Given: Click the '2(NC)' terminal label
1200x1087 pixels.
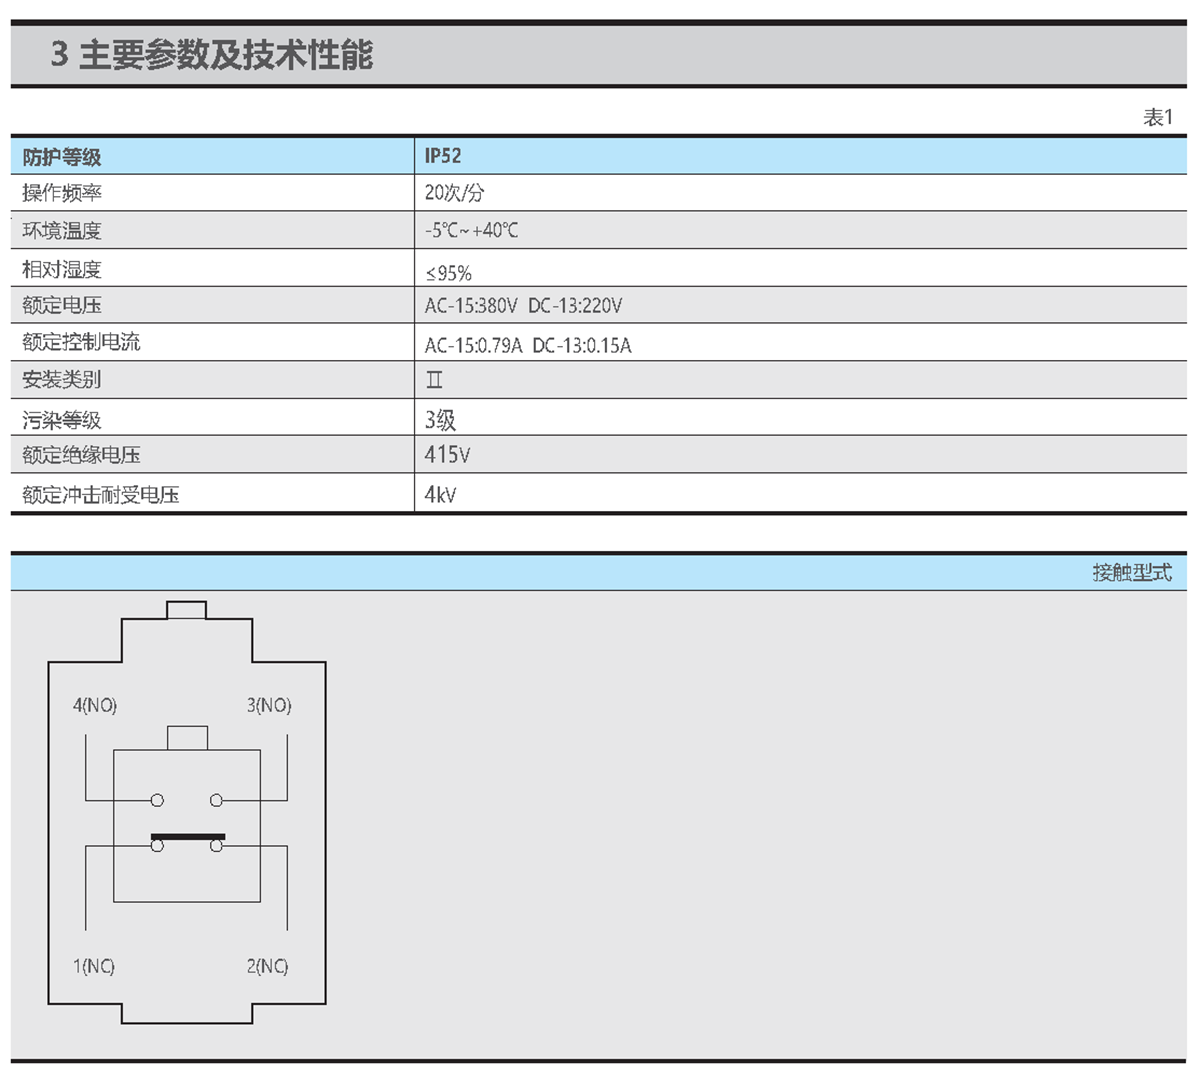Looking at the screenshot, I should [x=268, y=966].
